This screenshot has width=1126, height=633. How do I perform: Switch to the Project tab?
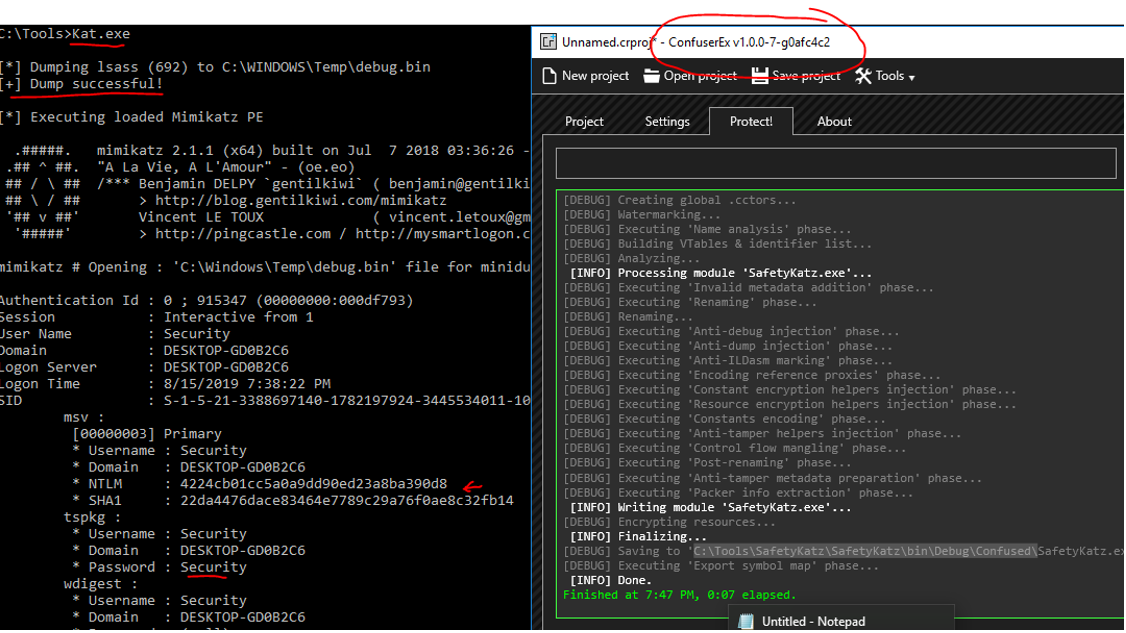coord(584,121)
